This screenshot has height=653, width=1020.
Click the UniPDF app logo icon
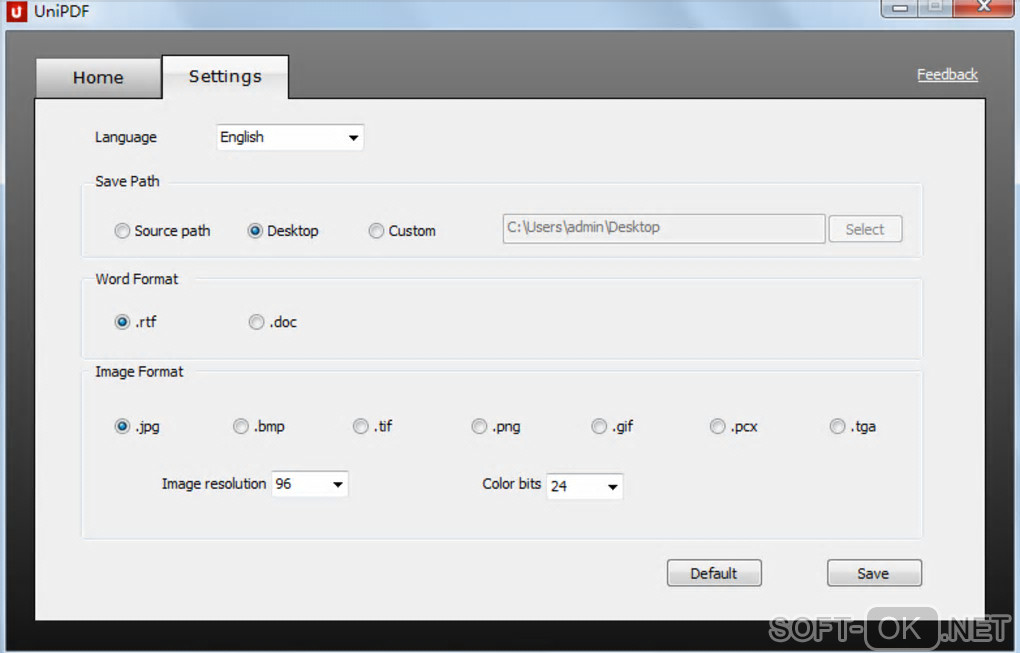(16, 11)
